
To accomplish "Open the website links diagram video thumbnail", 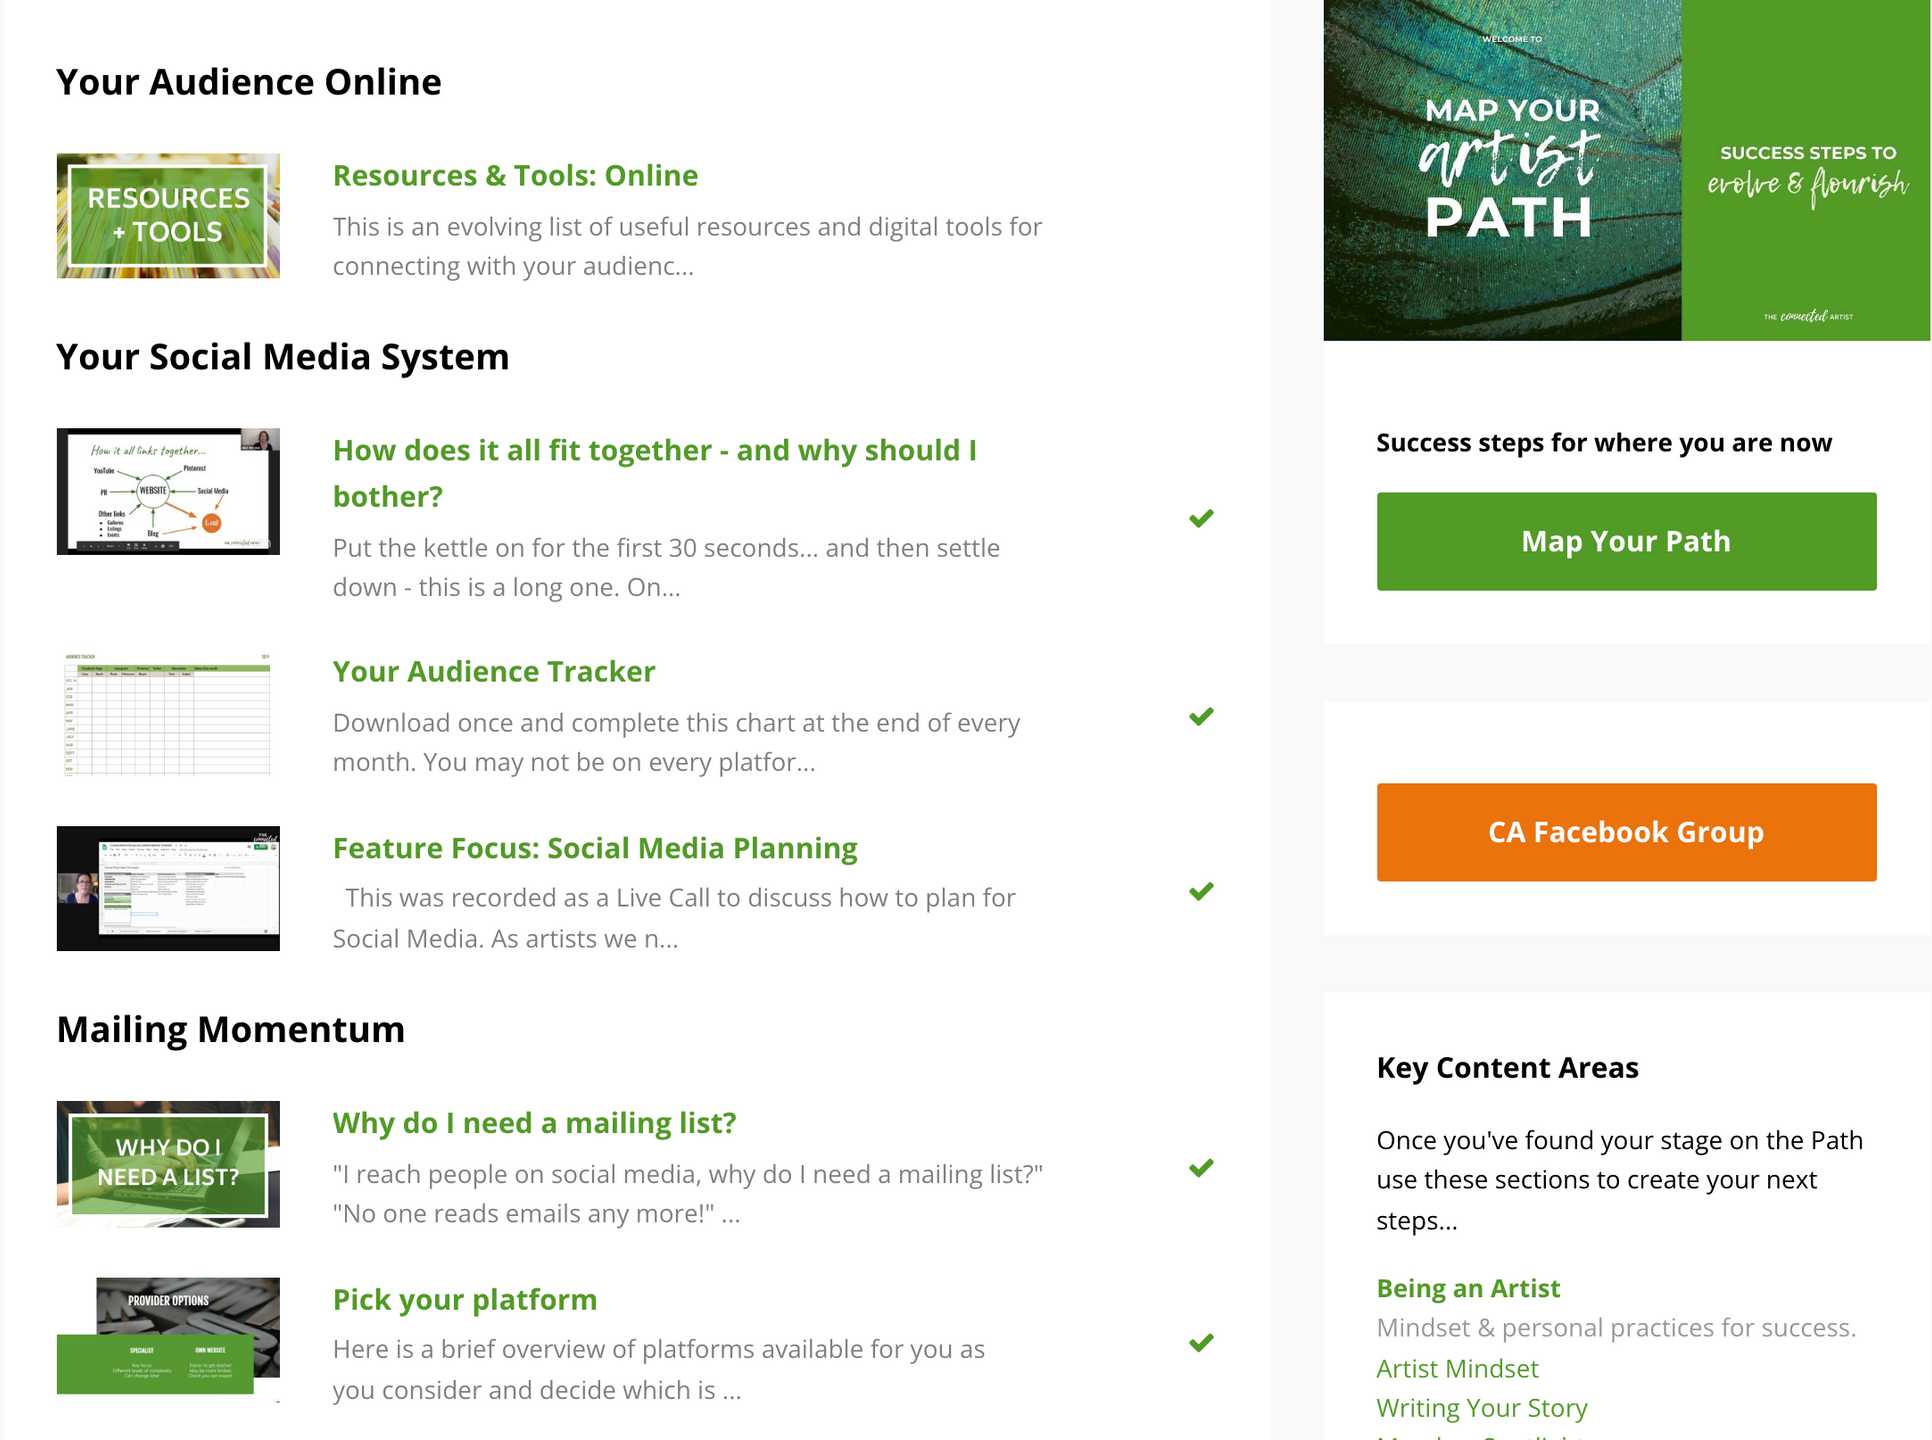I will tap(168, 491).
